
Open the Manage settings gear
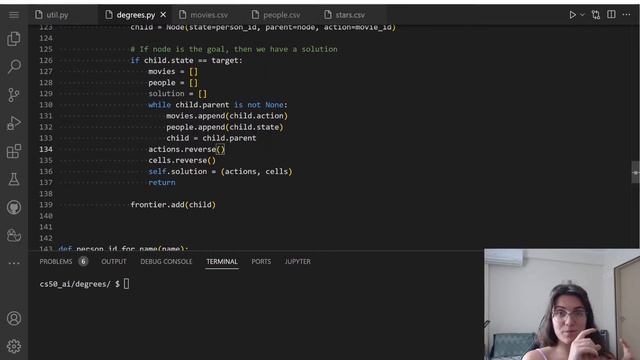14,346
